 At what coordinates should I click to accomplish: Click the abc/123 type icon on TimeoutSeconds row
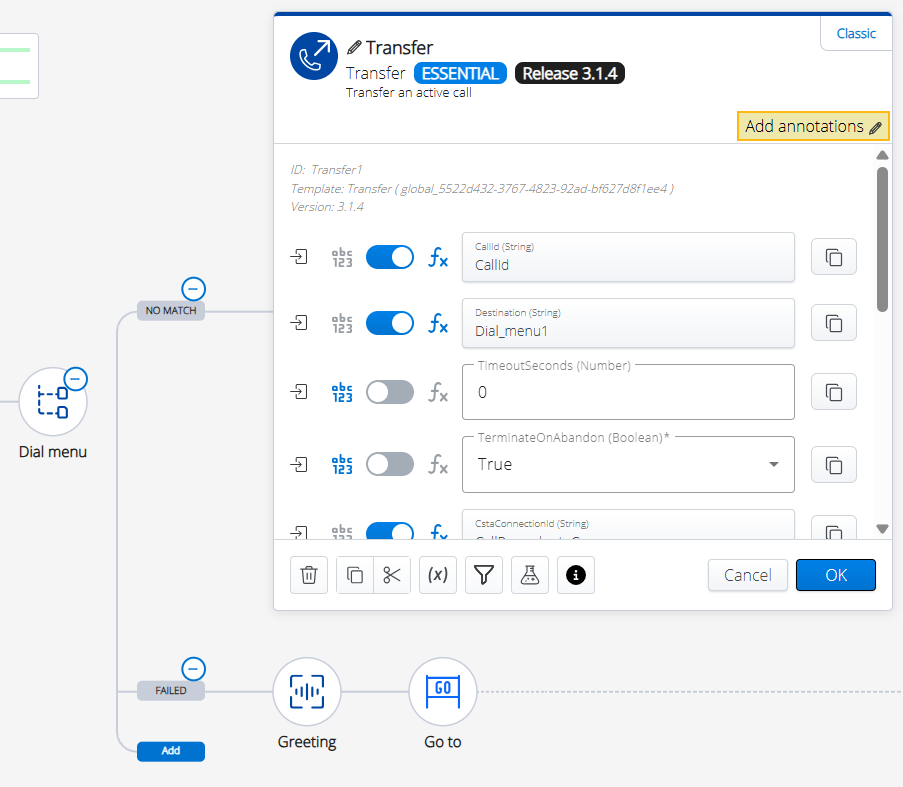click(x=342, y=392)
